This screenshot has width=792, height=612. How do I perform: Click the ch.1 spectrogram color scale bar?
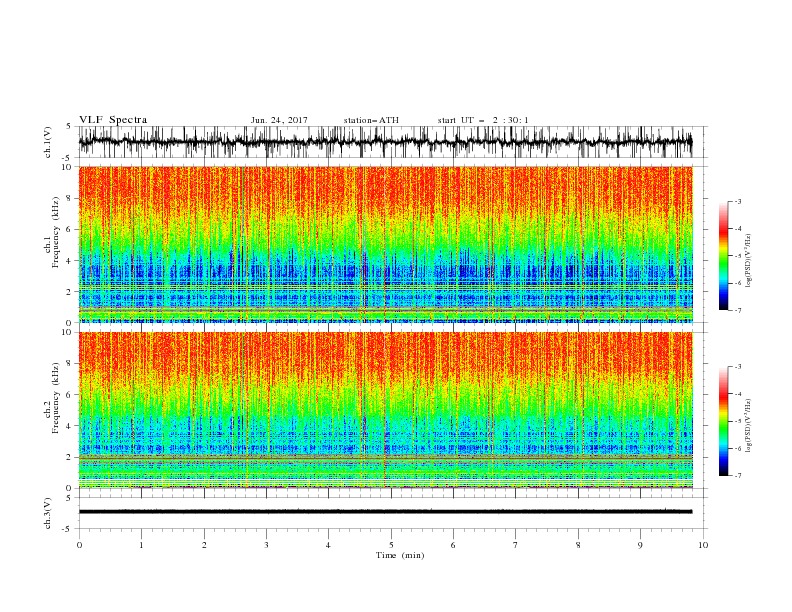coord(723,256)
